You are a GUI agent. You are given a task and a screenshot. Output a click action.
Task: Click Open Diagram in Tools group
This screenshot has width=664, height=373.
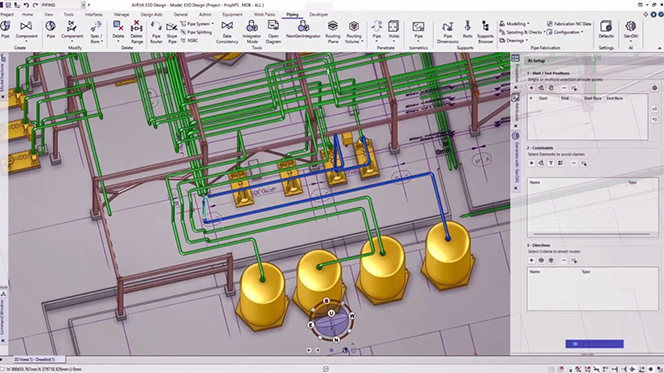[273, 32]
